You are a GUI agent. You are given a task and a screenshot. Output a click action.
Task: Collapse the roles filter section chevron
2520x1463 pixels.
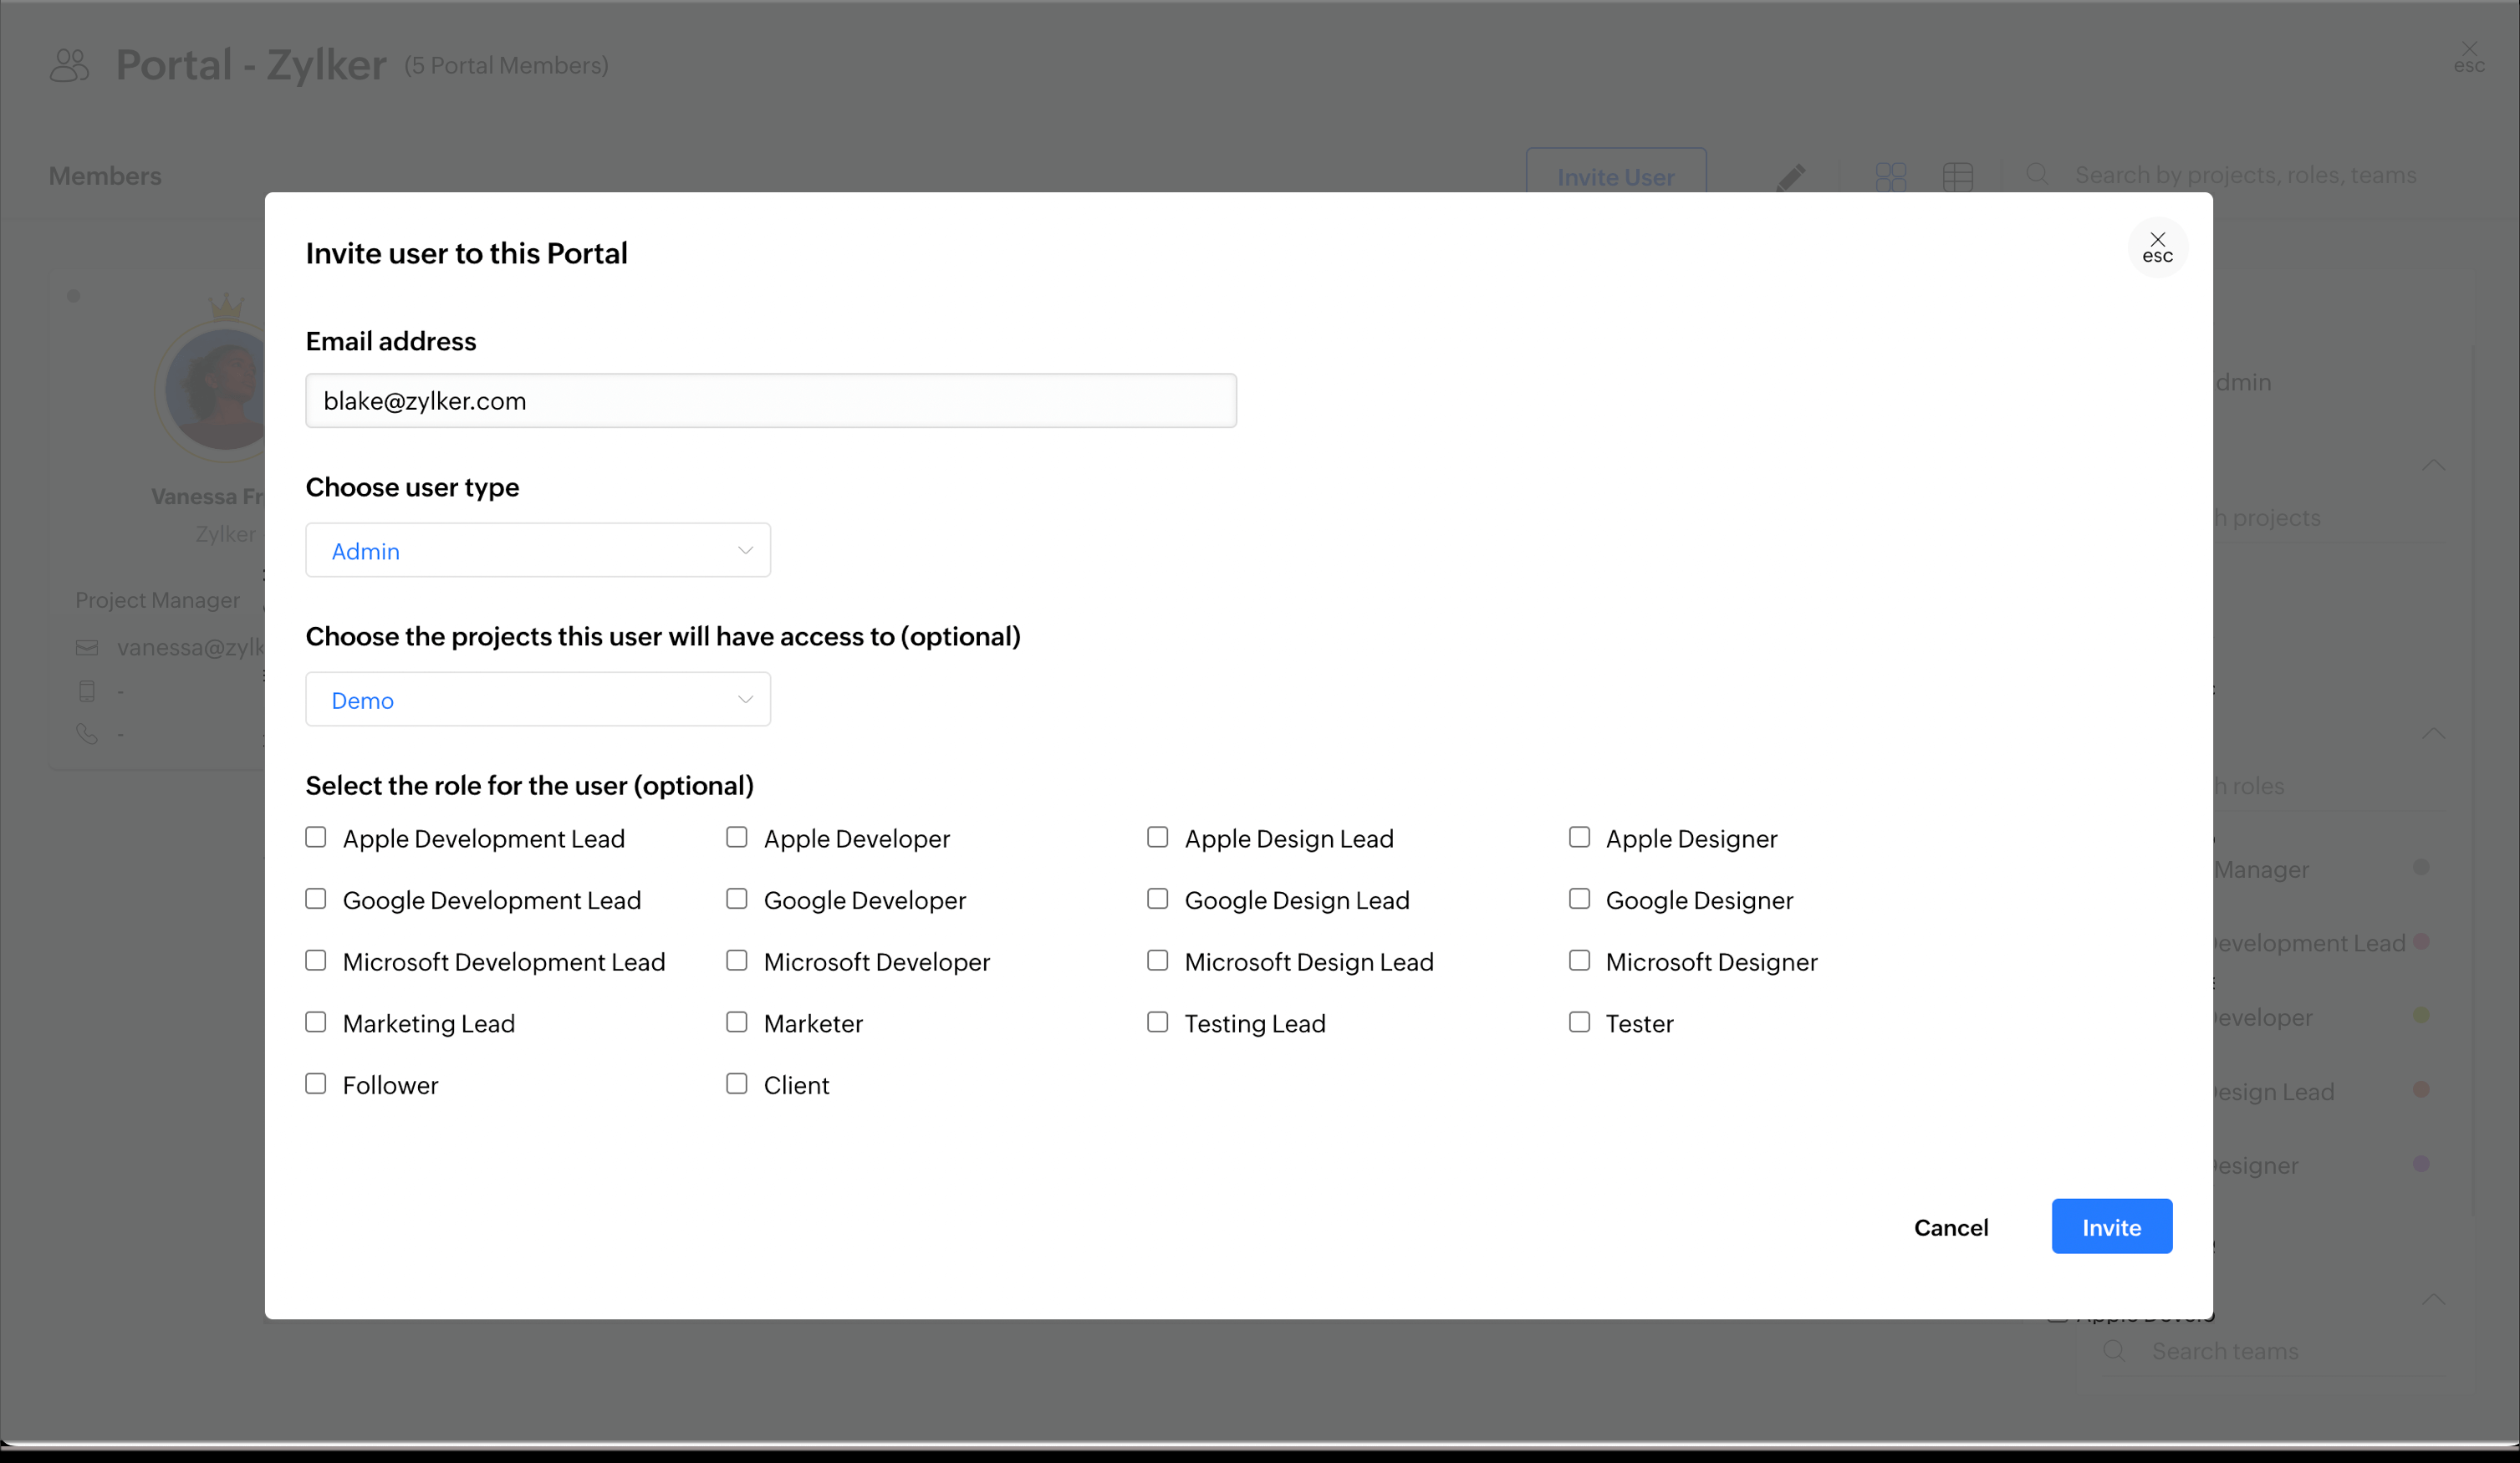(2433, 734)
